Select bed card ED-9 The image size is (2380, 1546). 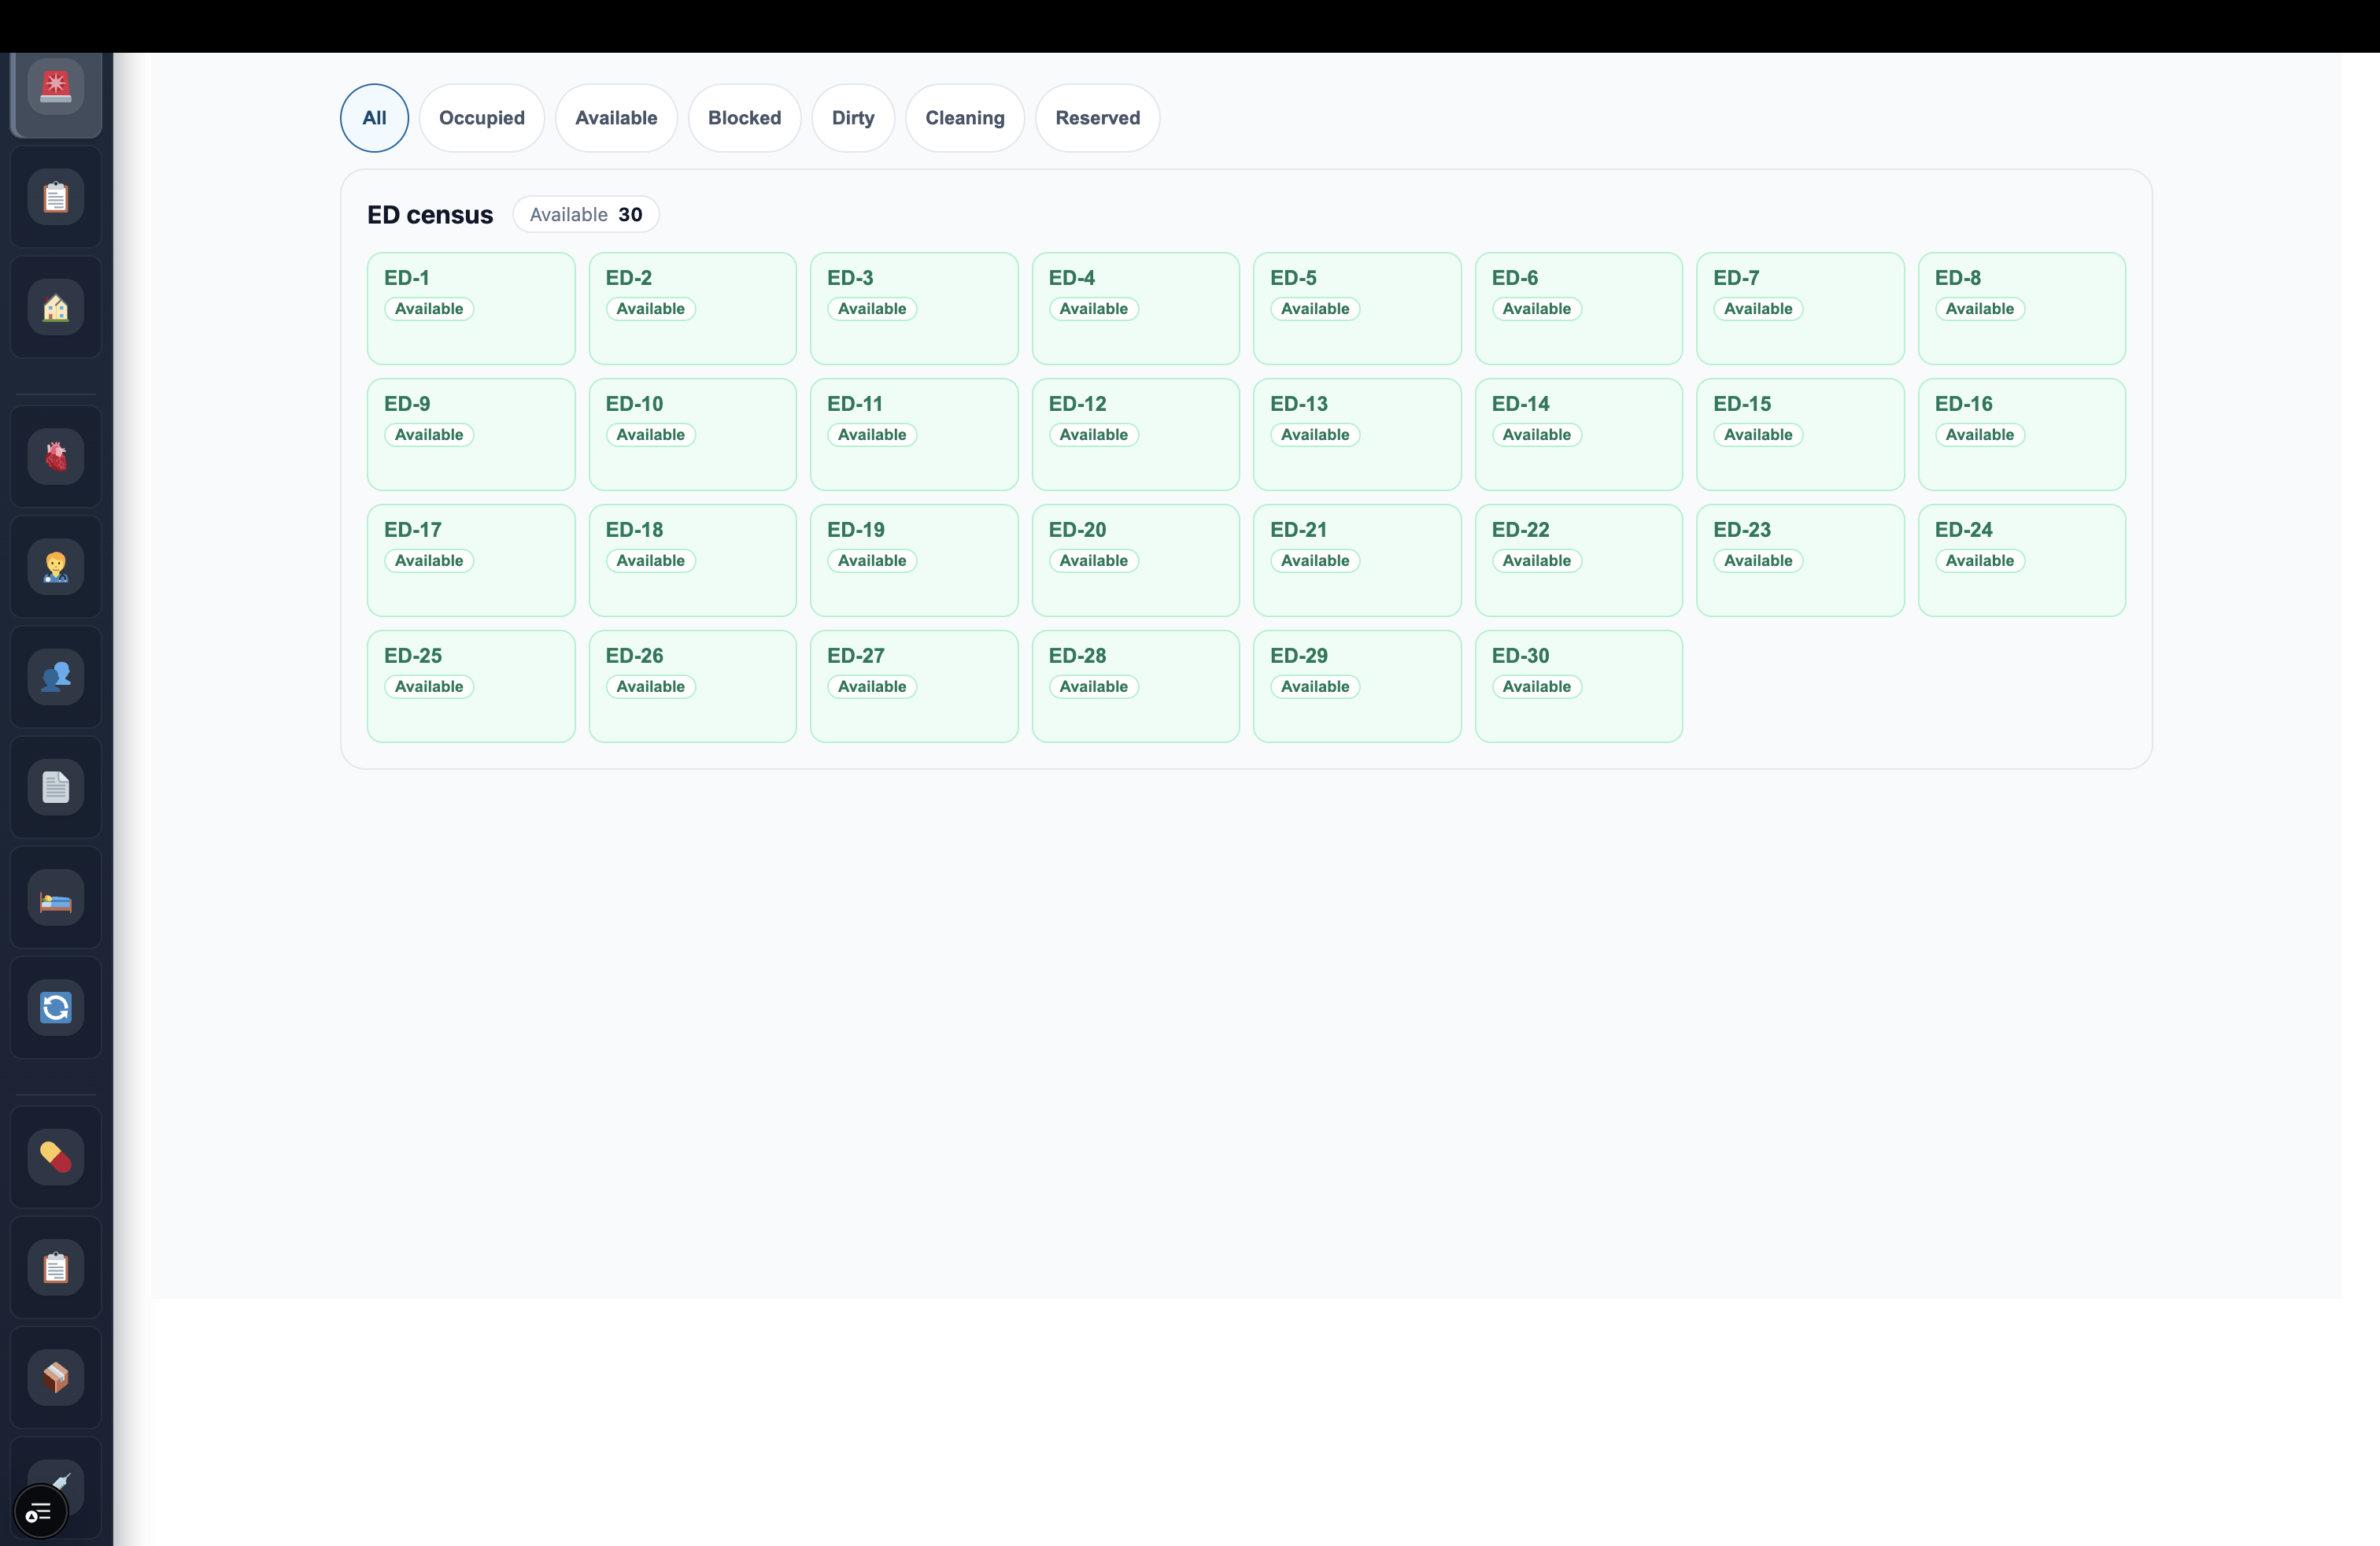[x=471, y=434]
